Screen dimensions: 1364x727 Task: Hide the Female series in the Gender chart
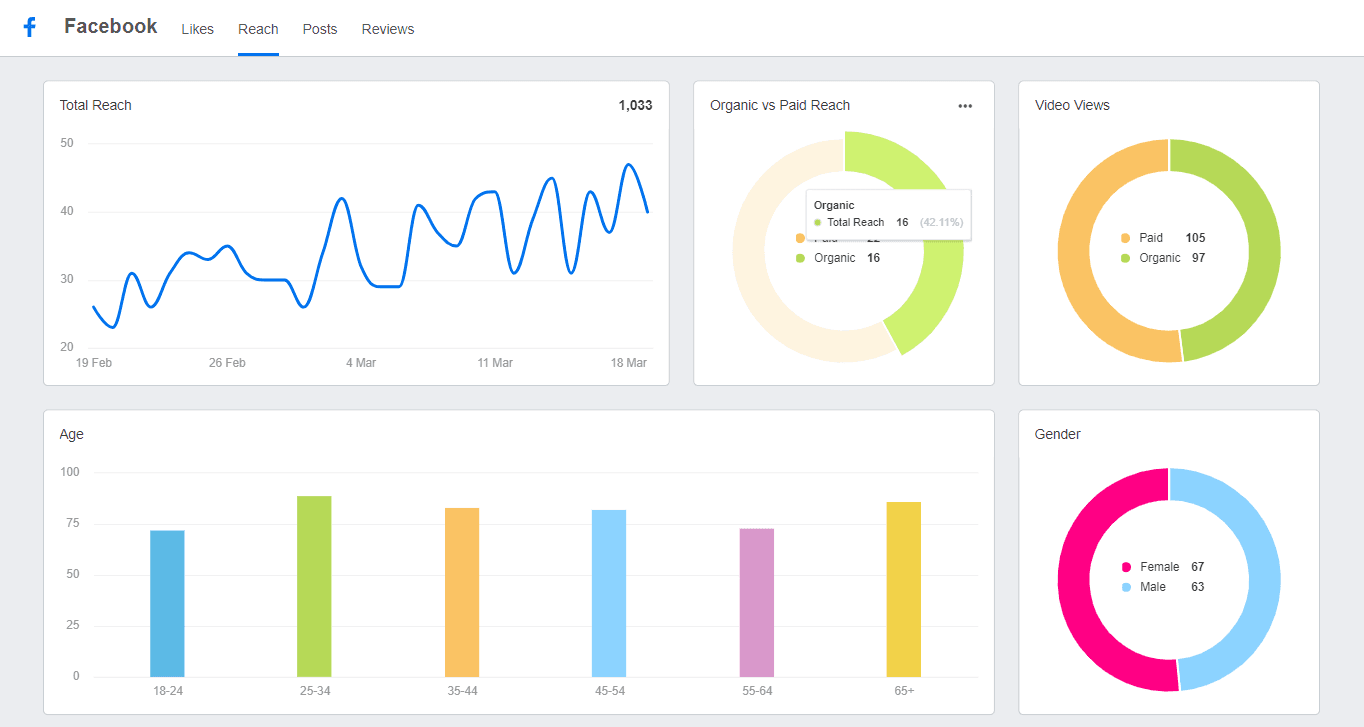click(x=1158, y=566)
